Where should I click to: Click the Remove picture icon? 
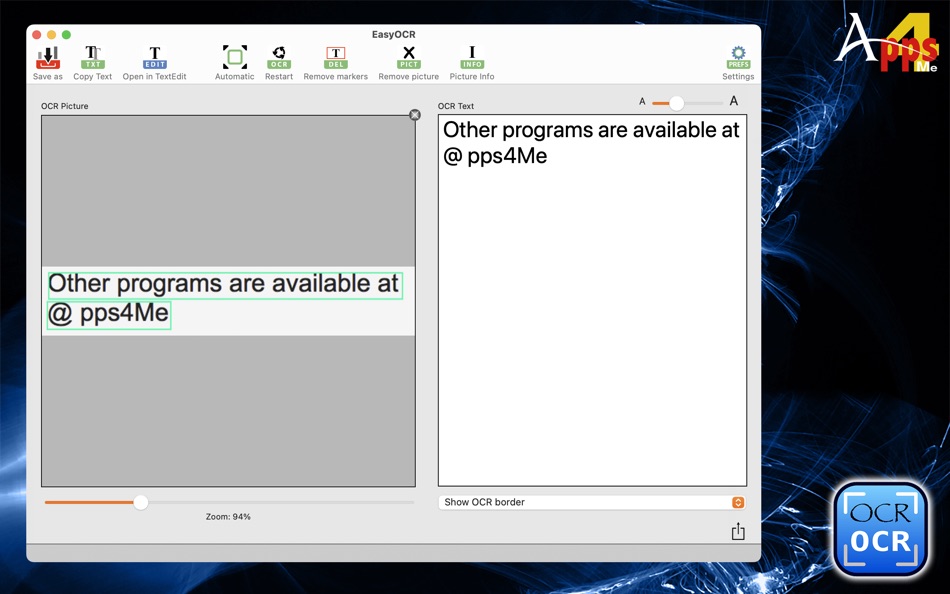tap(409, 58)
